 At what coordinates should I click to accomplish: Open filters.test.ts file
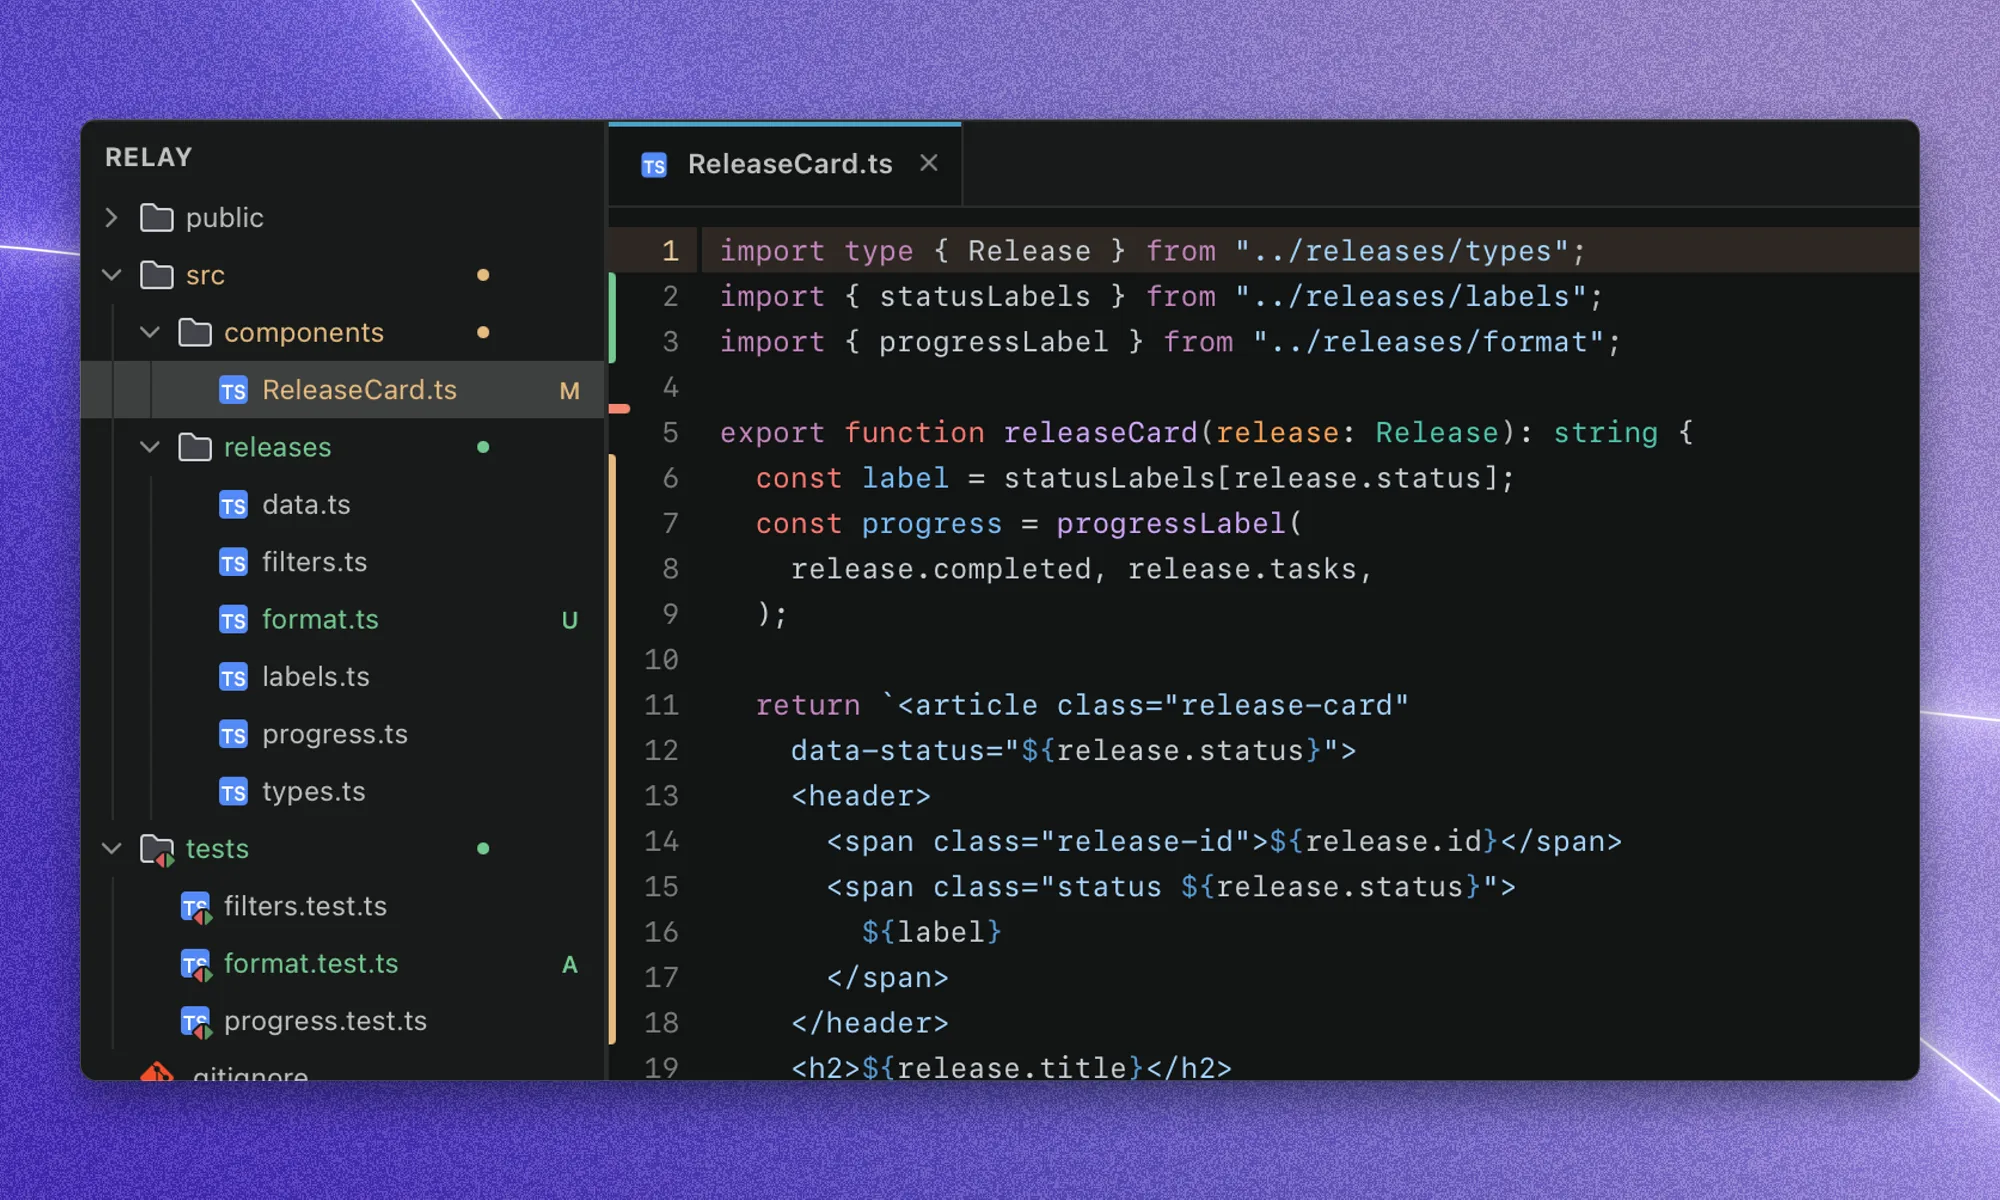343,906
